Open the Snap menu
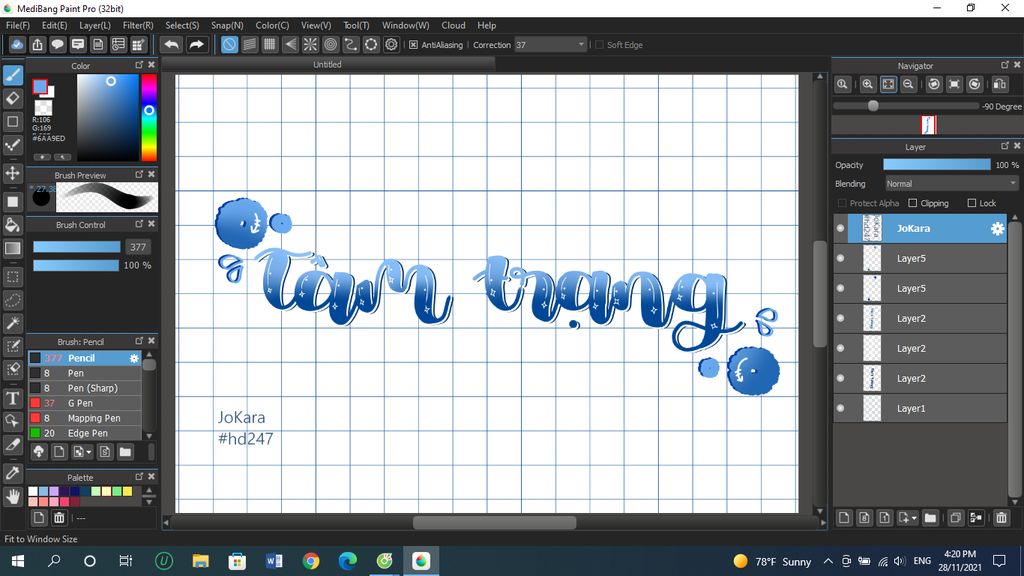This screenshot has height=576, width=1024. 227,25
